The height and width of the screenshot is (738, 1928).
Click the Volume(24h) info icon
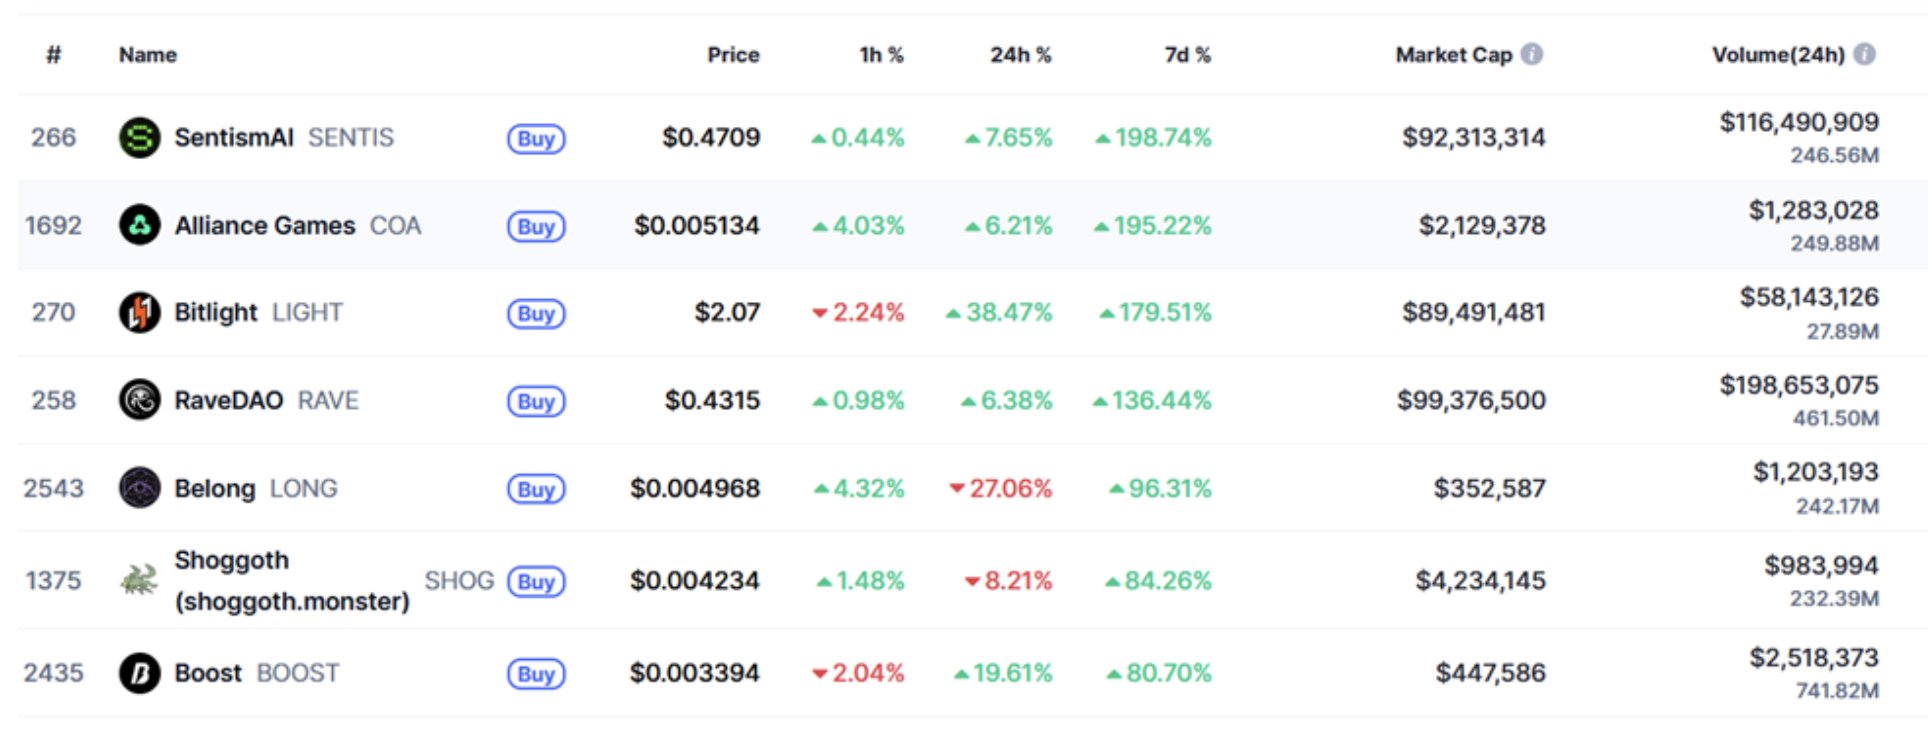[1864, 54]
